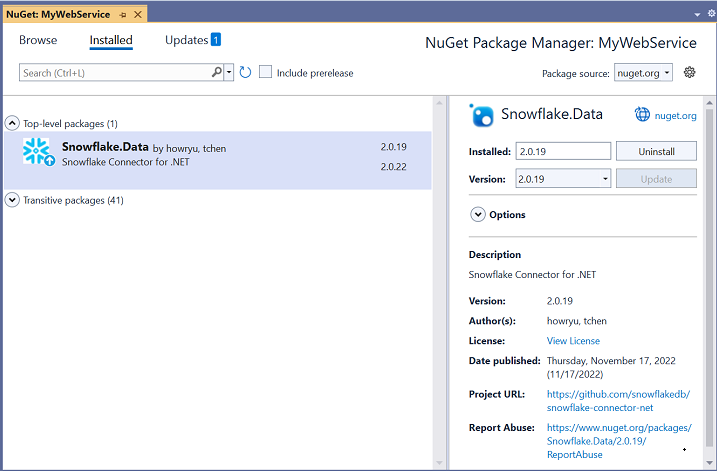This screenshot has width=717, height=471.
Task: Click the Snowflake.Data icon in details pane
Action: click(x=482, y=115)
